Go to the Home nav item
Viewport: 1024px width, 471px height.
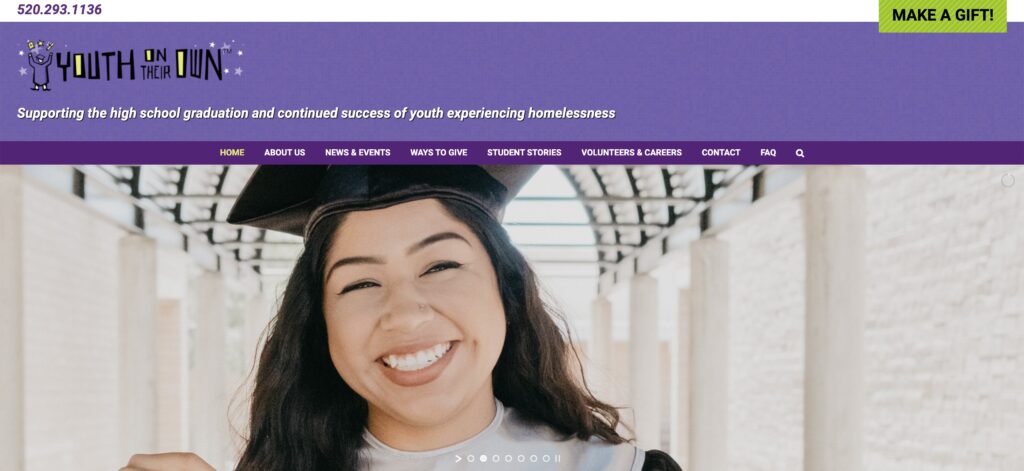[x=232, y=153]
